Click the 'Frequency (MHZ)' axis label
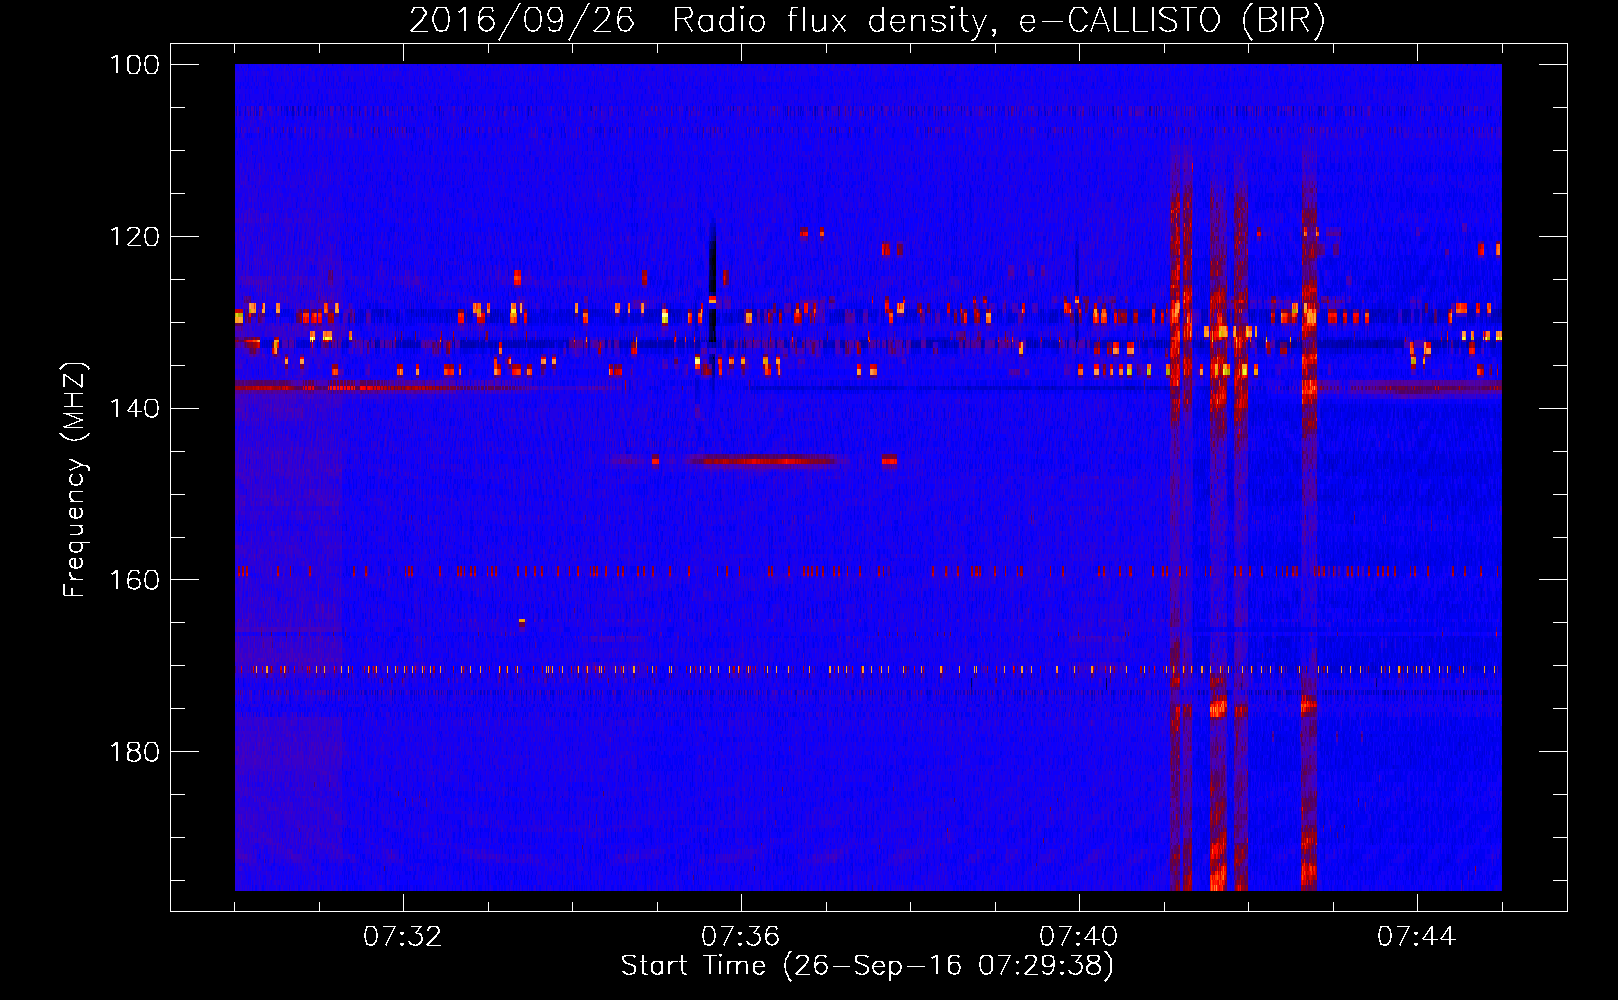This screenshot has height=1000, width=1618. tap(75, 479)
